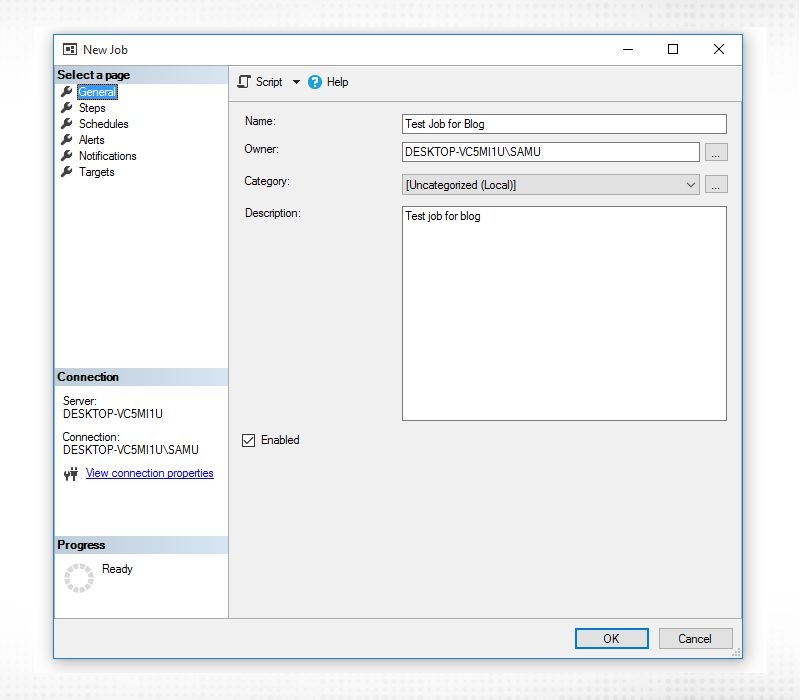Uncheck the Enabled checkbox
Screen dimensions: 800x700
[249, 440]
